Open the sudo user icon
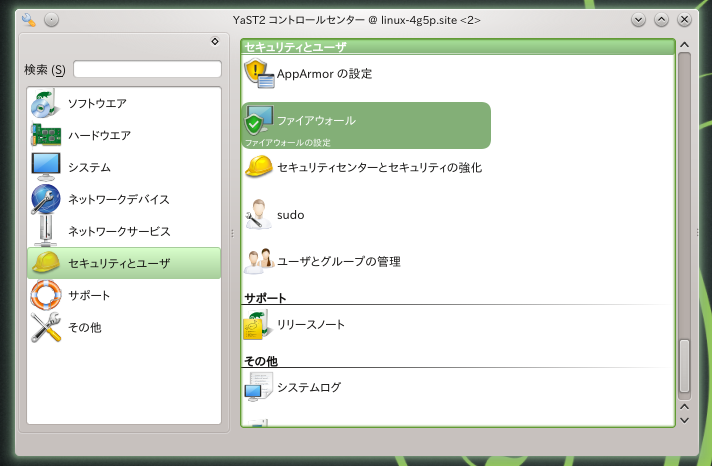Viewport: 712px width, 466px height. pyautogui.click(x=258, y=214)
